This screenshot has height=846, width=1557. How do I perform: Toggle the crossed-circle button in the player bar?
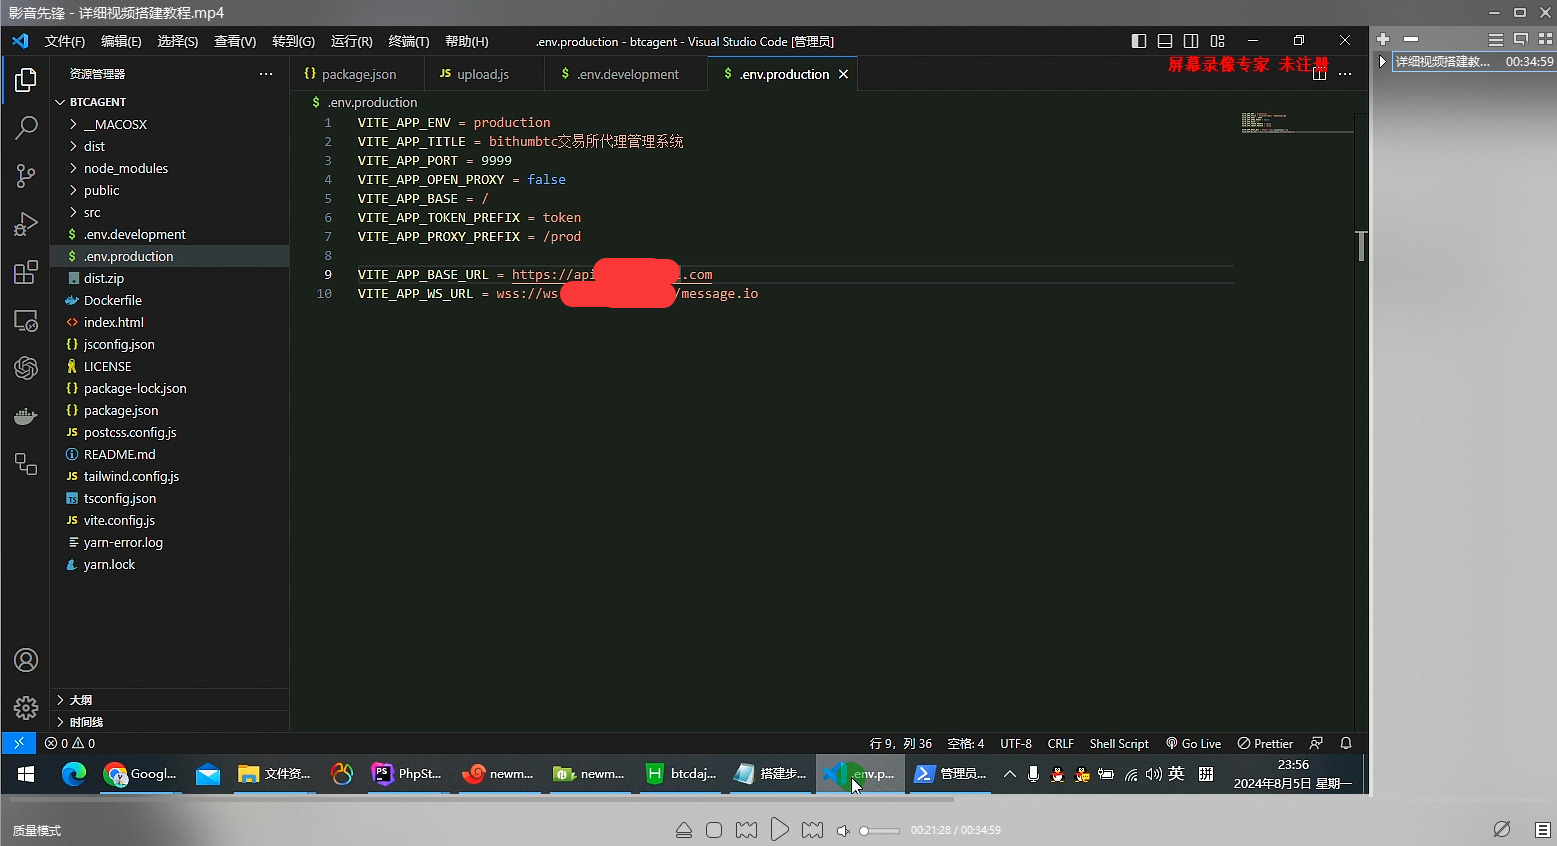(x=1502, y=829)
